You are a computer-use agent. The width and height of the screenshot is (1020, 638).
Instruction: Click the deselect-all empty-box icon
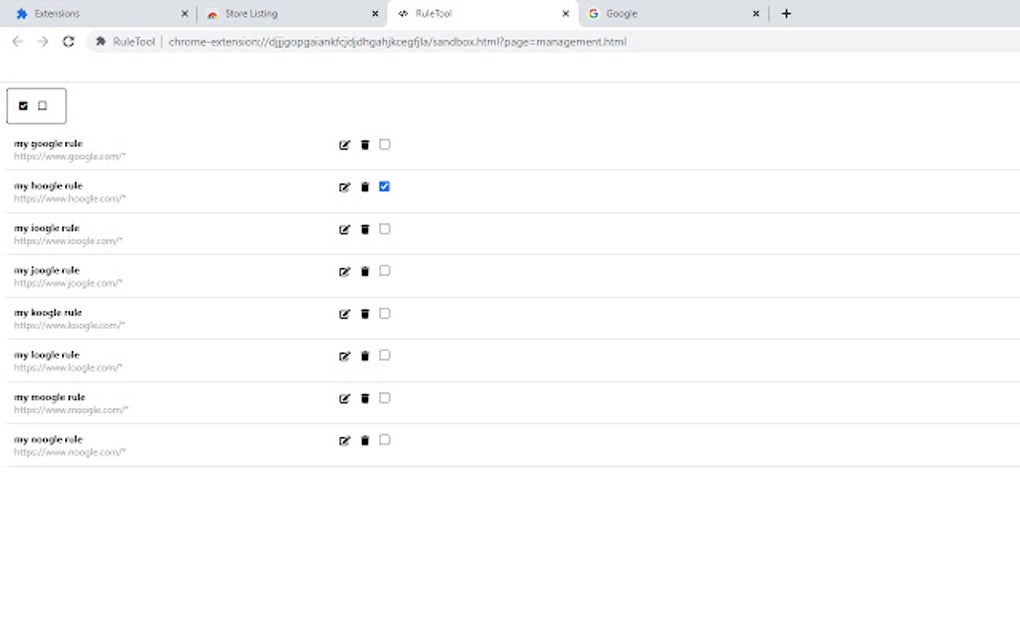[42, 105]
